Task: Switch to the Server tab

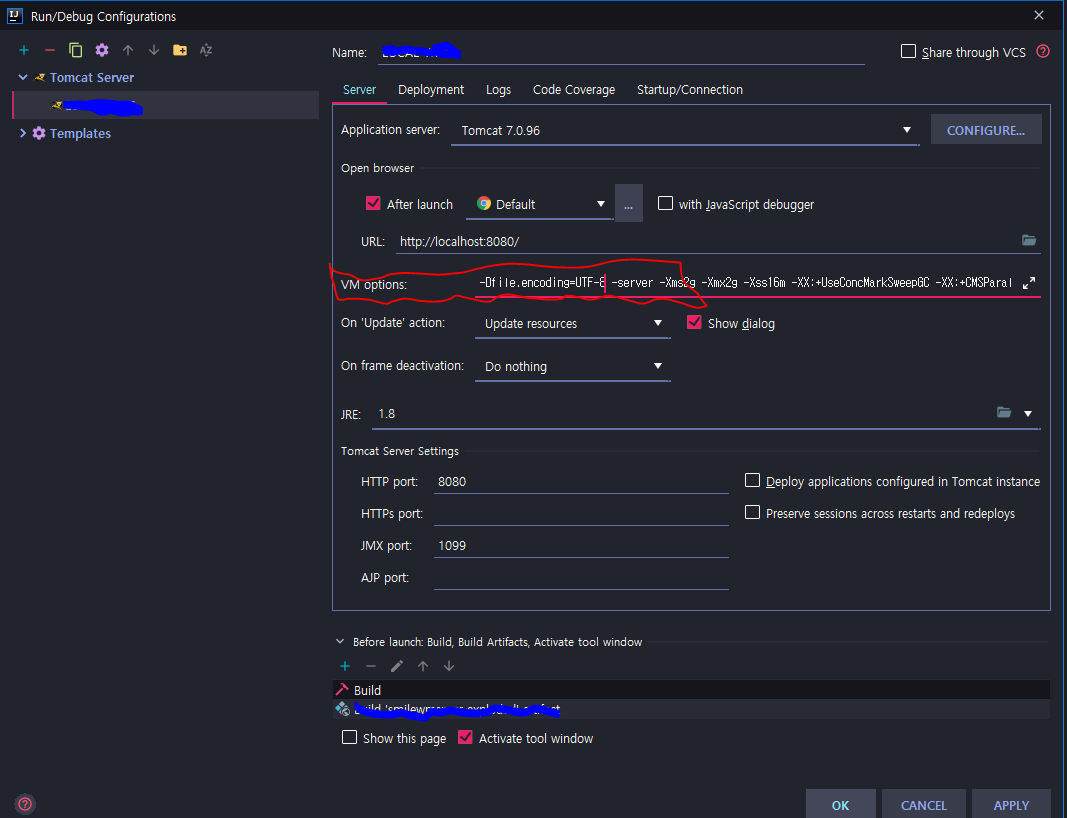Action: [x=359, y=90]
